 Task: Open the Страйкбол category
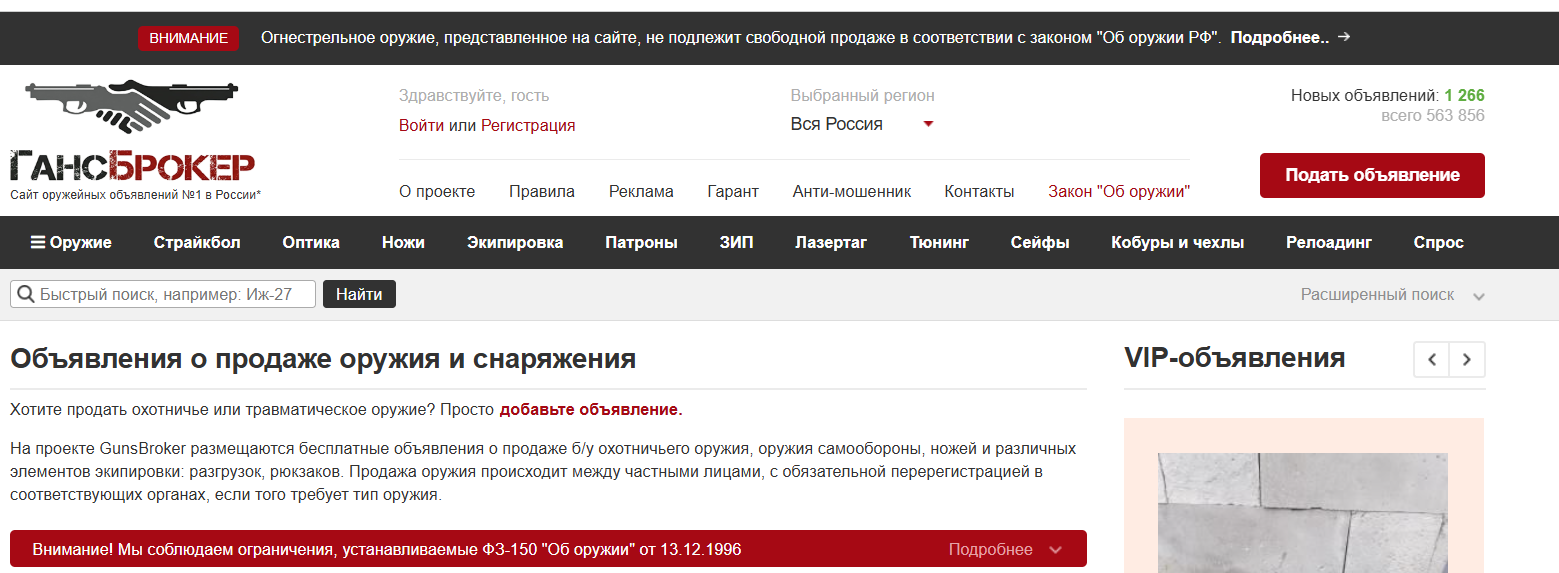click(197, 242)
